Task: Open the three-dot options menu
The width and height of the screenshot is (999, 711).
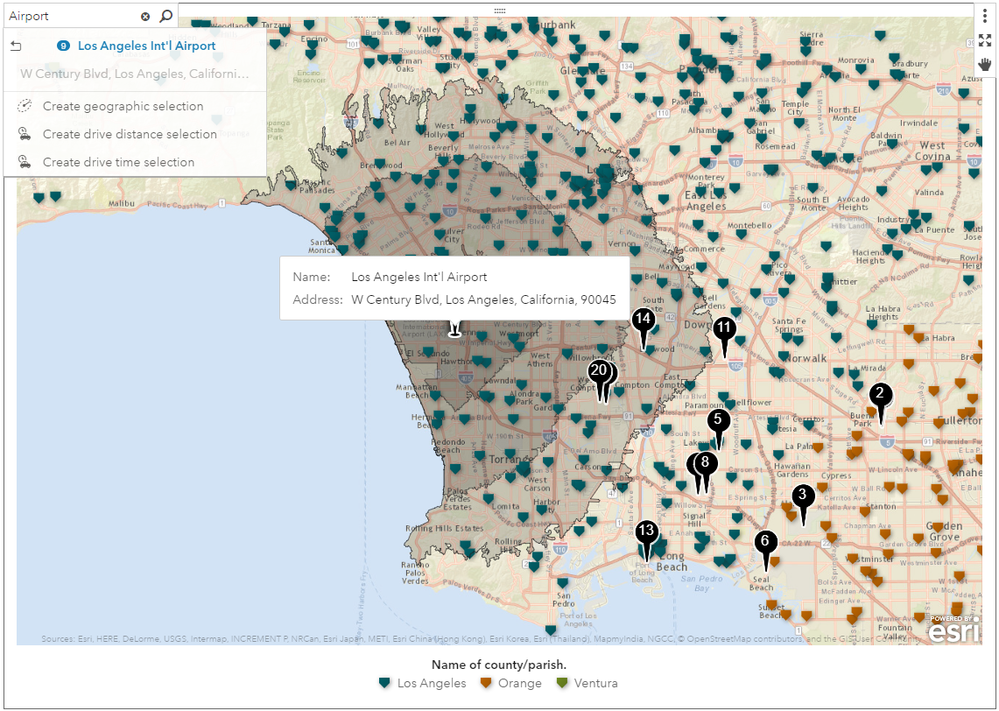Action: point(985,16)
